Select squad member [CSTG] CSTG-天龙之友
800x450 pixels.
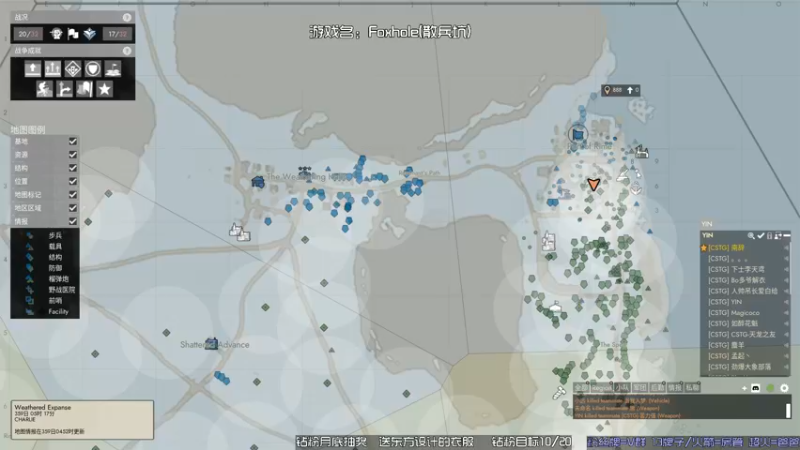pos(745,335)
